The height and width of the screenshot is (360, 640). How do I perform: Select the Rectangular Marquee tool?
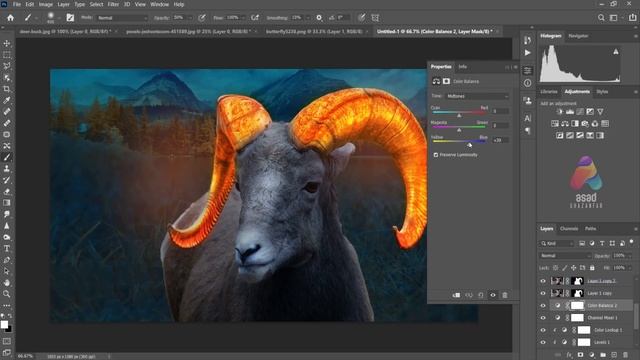7,55
